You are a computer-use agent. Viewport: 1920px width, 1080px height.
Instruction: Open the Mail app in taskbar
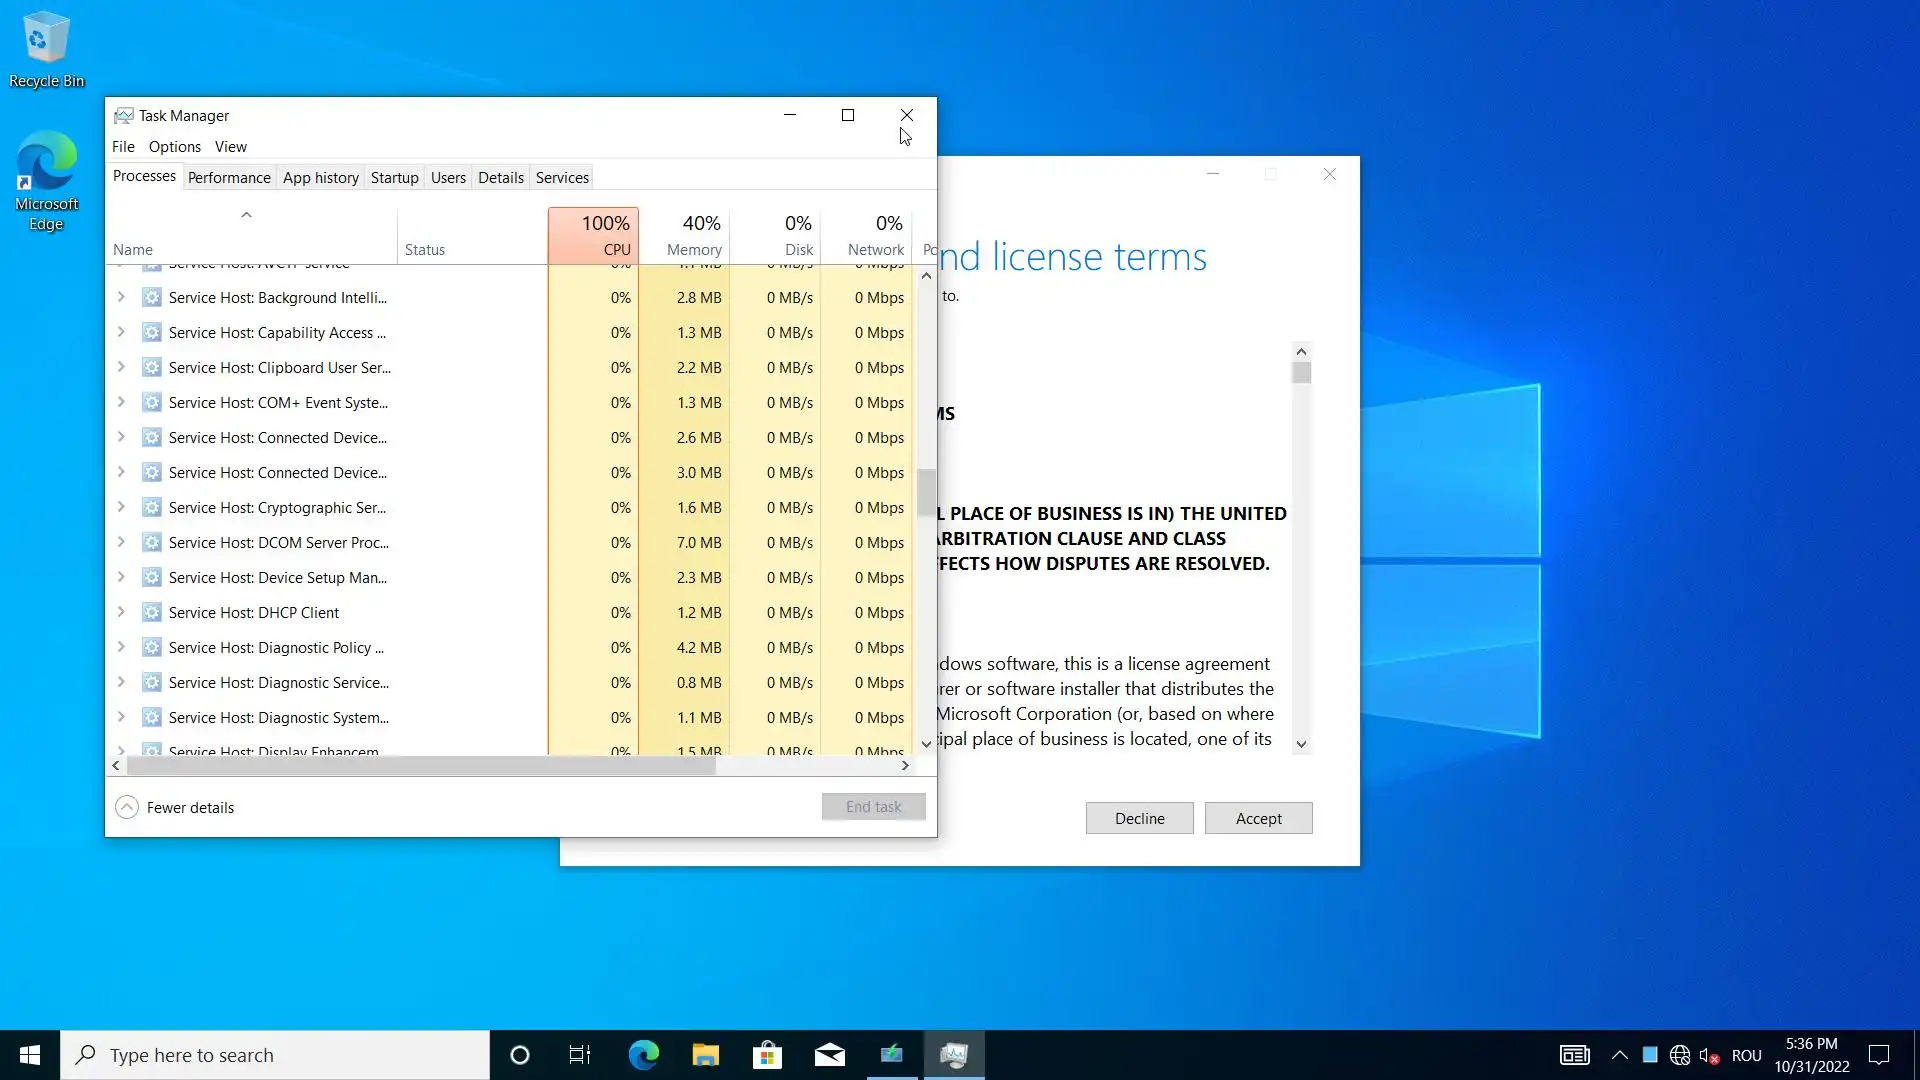[829, 1055]
